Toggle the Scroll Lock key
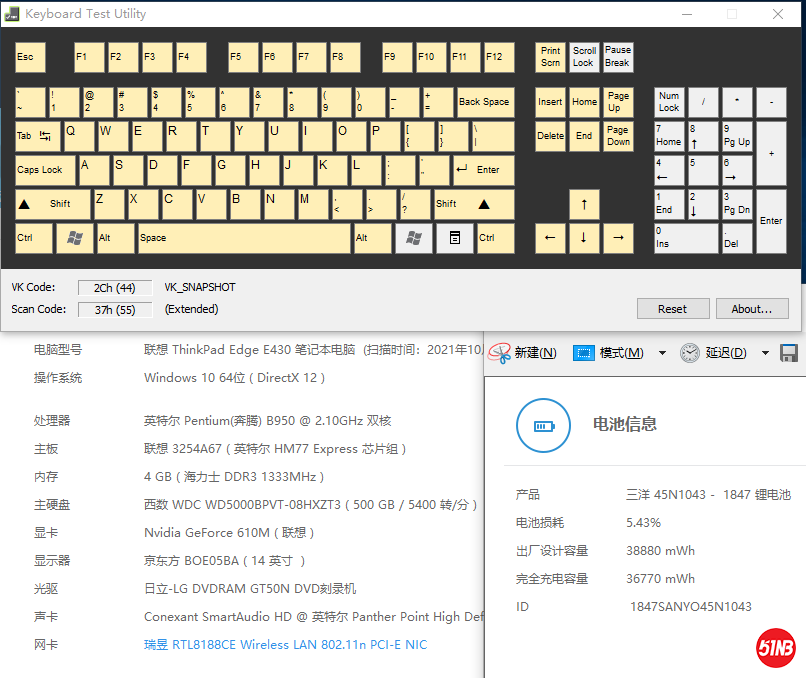 tap(584, 57)
